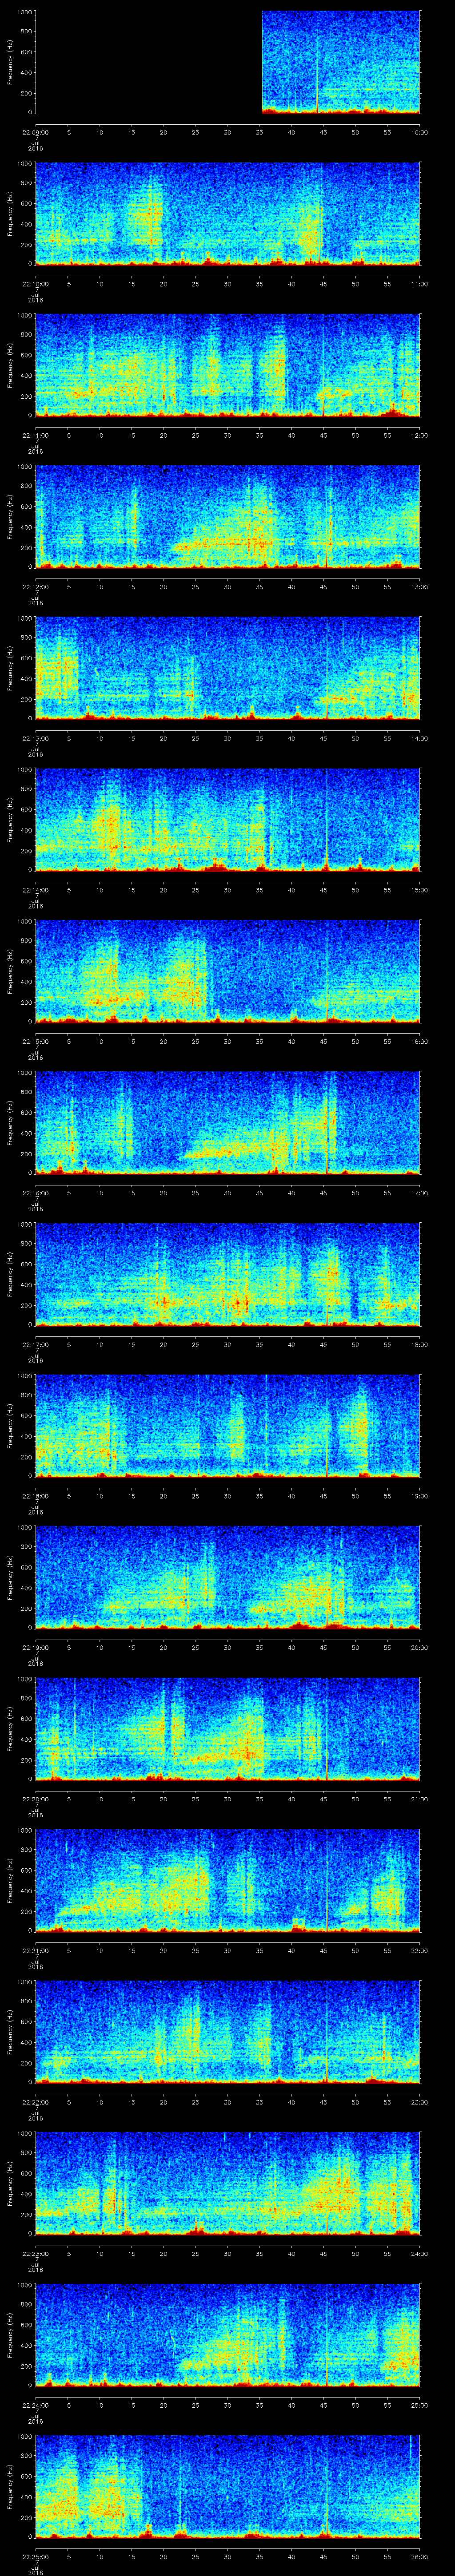Image resolution: width=455 pixels, height=2576 pixels.
Task: Click the 22:10:00 start time label
Action: coord(35,284)
